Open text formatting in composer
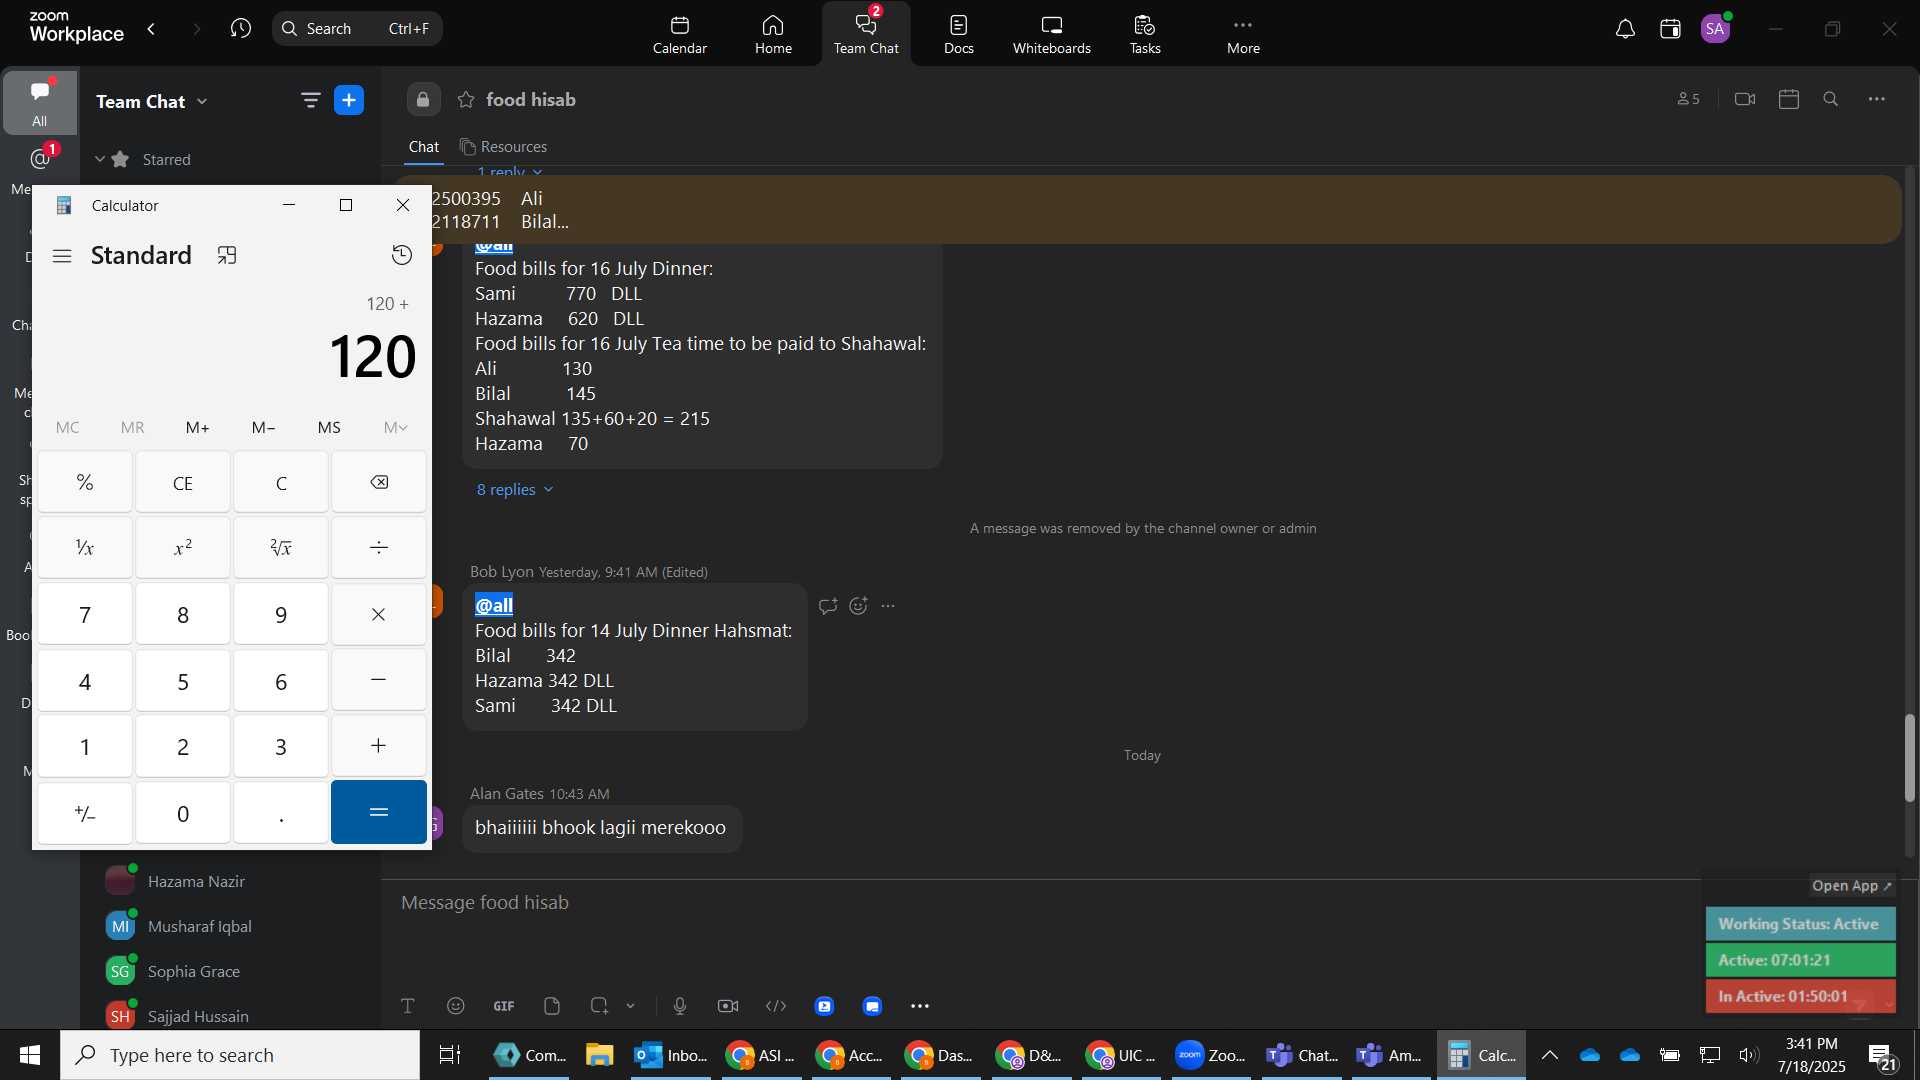Viewport: 1920px width, 1080px height. pos(408,1006)
